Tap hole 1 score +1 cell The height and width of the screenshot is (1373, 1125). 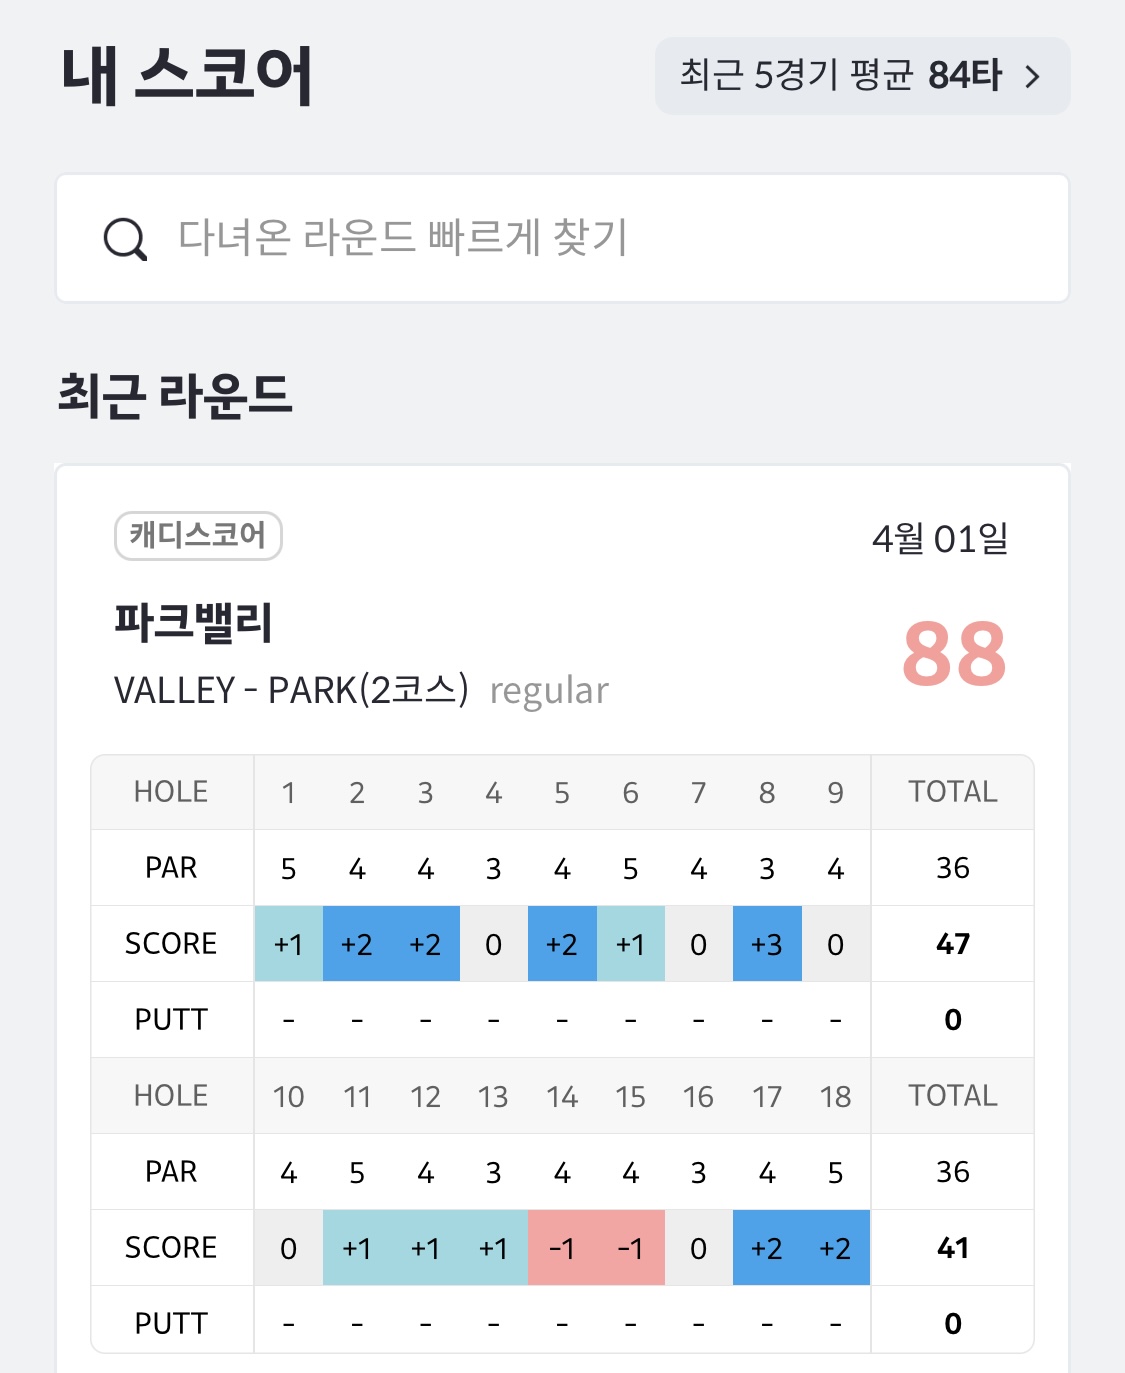(289, 944)
